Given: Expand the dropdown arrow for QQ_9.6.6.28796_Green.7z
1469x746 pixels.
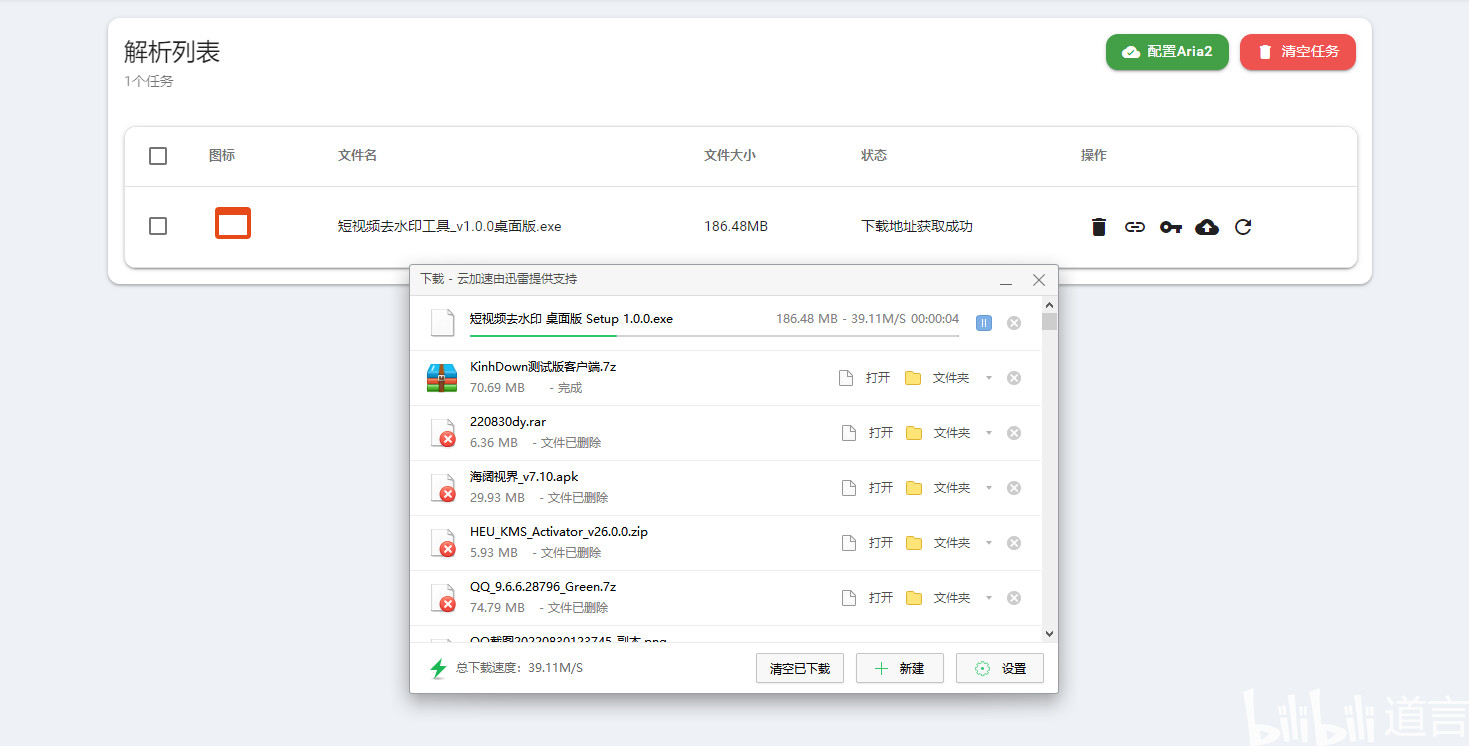Looking at the screenshot, I should (989, 598).
